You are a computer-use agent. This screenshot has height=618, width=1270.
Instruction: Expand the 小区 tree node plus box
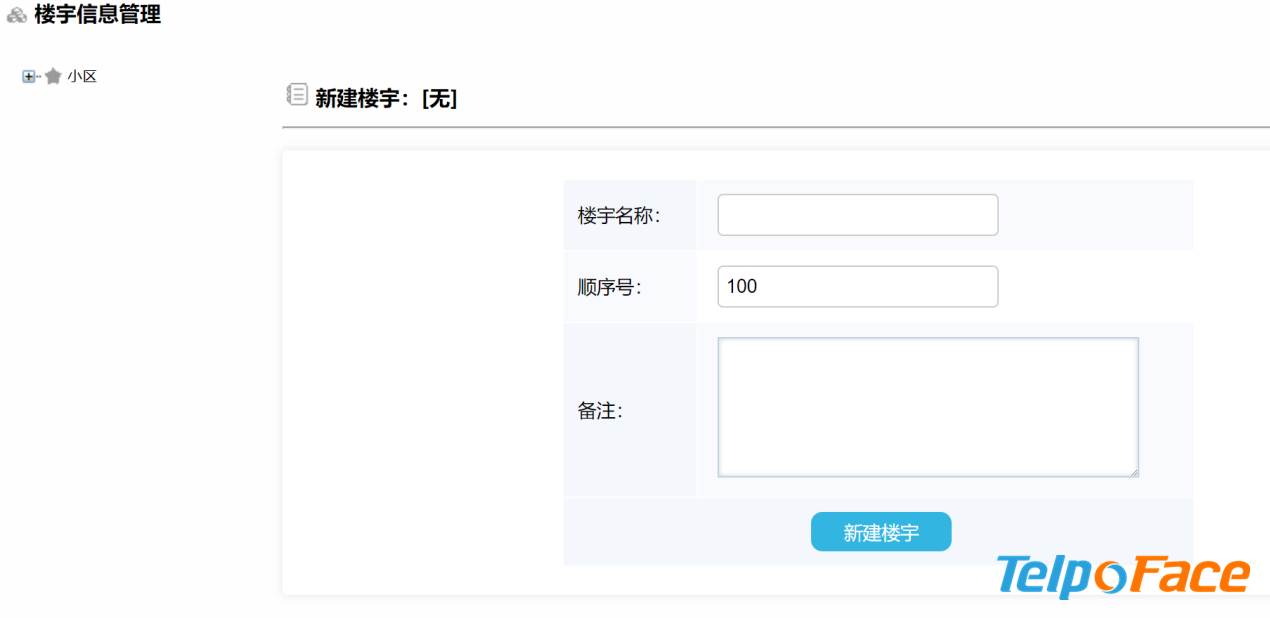point(28,76)
